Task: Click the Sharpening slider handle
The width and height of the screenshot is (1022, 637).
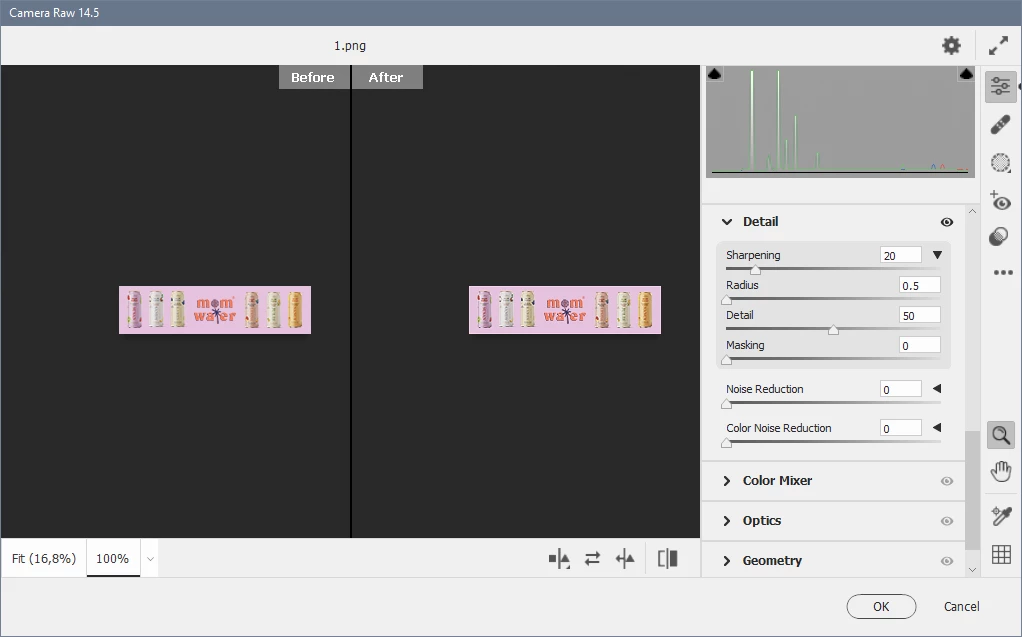Action: (755, 269)
